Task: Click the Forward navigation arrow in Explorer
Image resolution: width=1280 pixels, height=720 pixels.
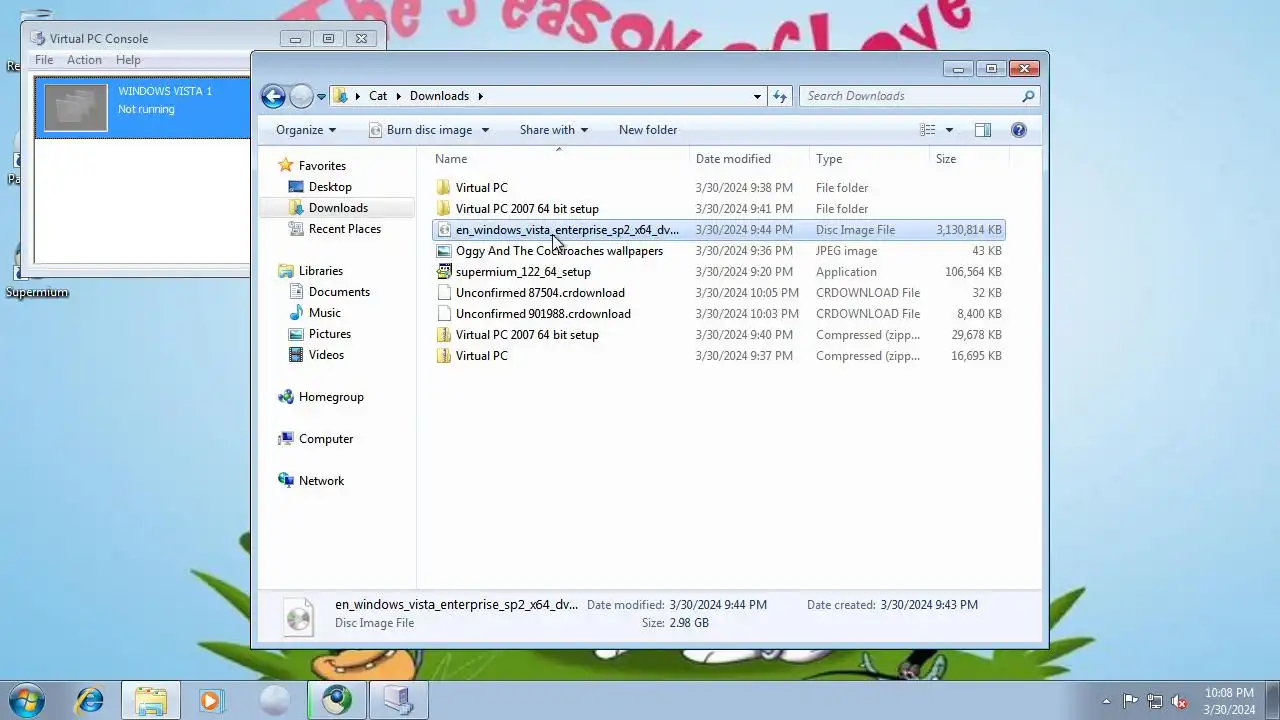Action: point(301,96)
